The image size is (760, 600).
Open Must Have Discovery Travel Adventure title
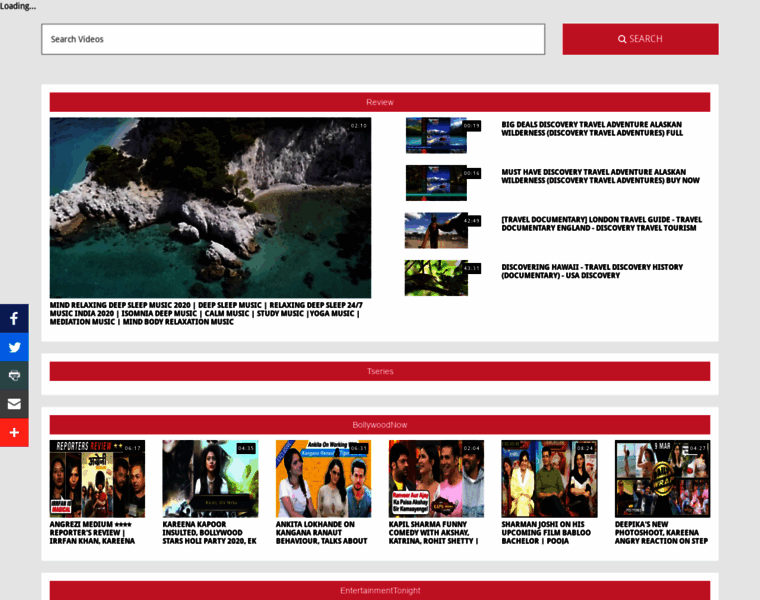click(x=601, y=176)
